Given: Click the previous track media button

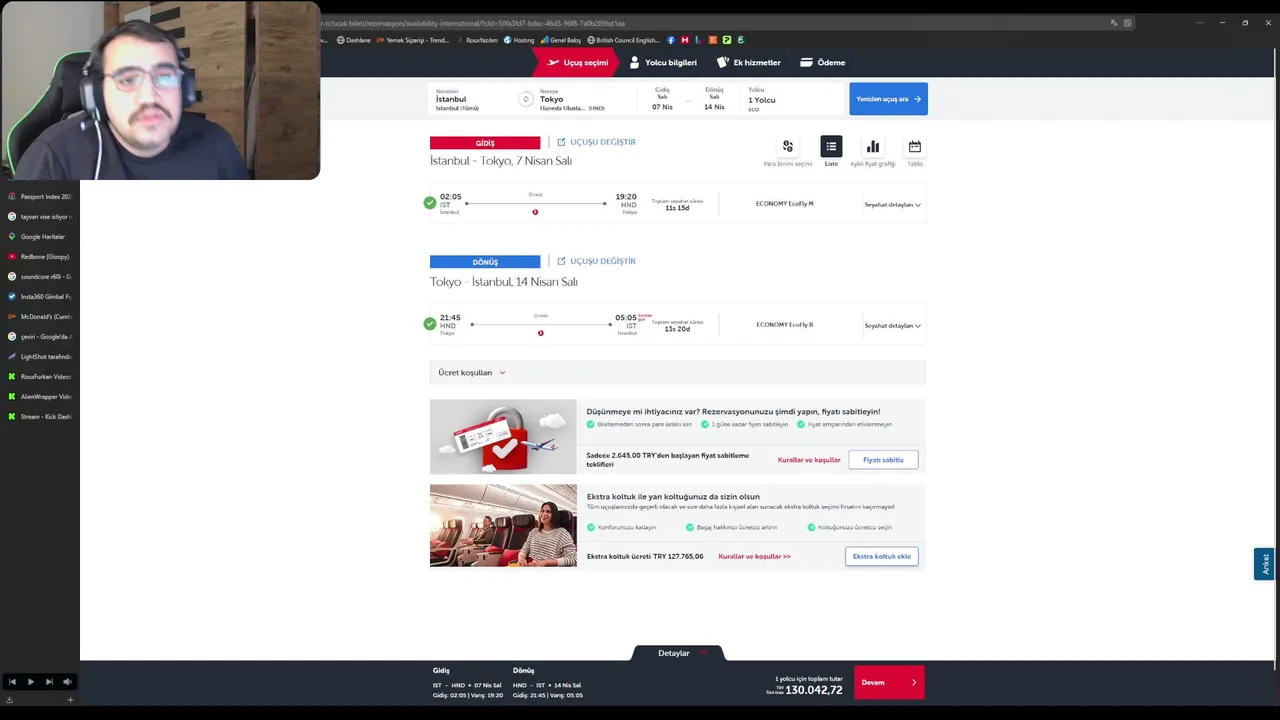Looking at the screenshot, I should (12, 682).
